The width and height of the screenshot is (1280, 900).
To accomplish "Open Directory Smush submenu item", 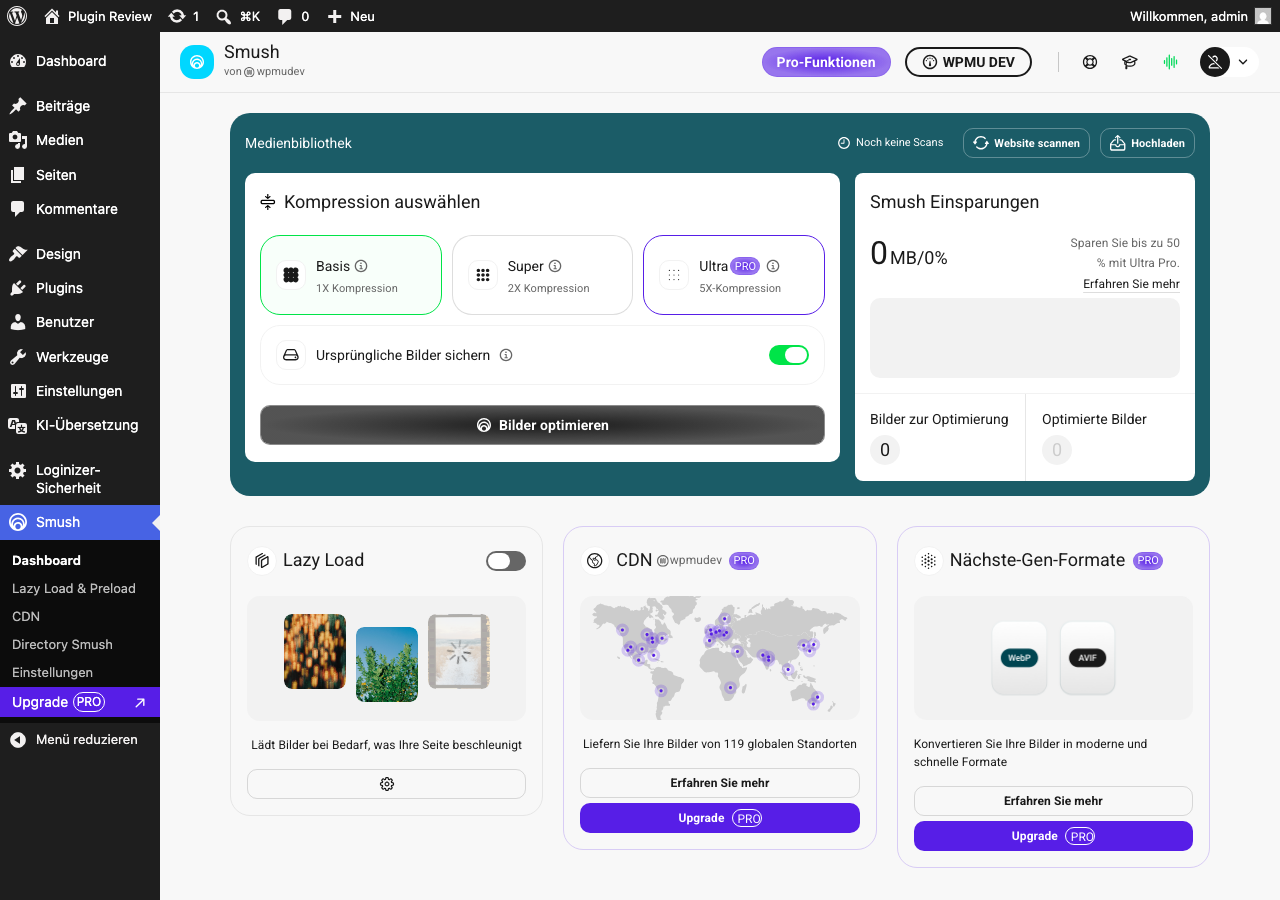I will pos(62,644).
